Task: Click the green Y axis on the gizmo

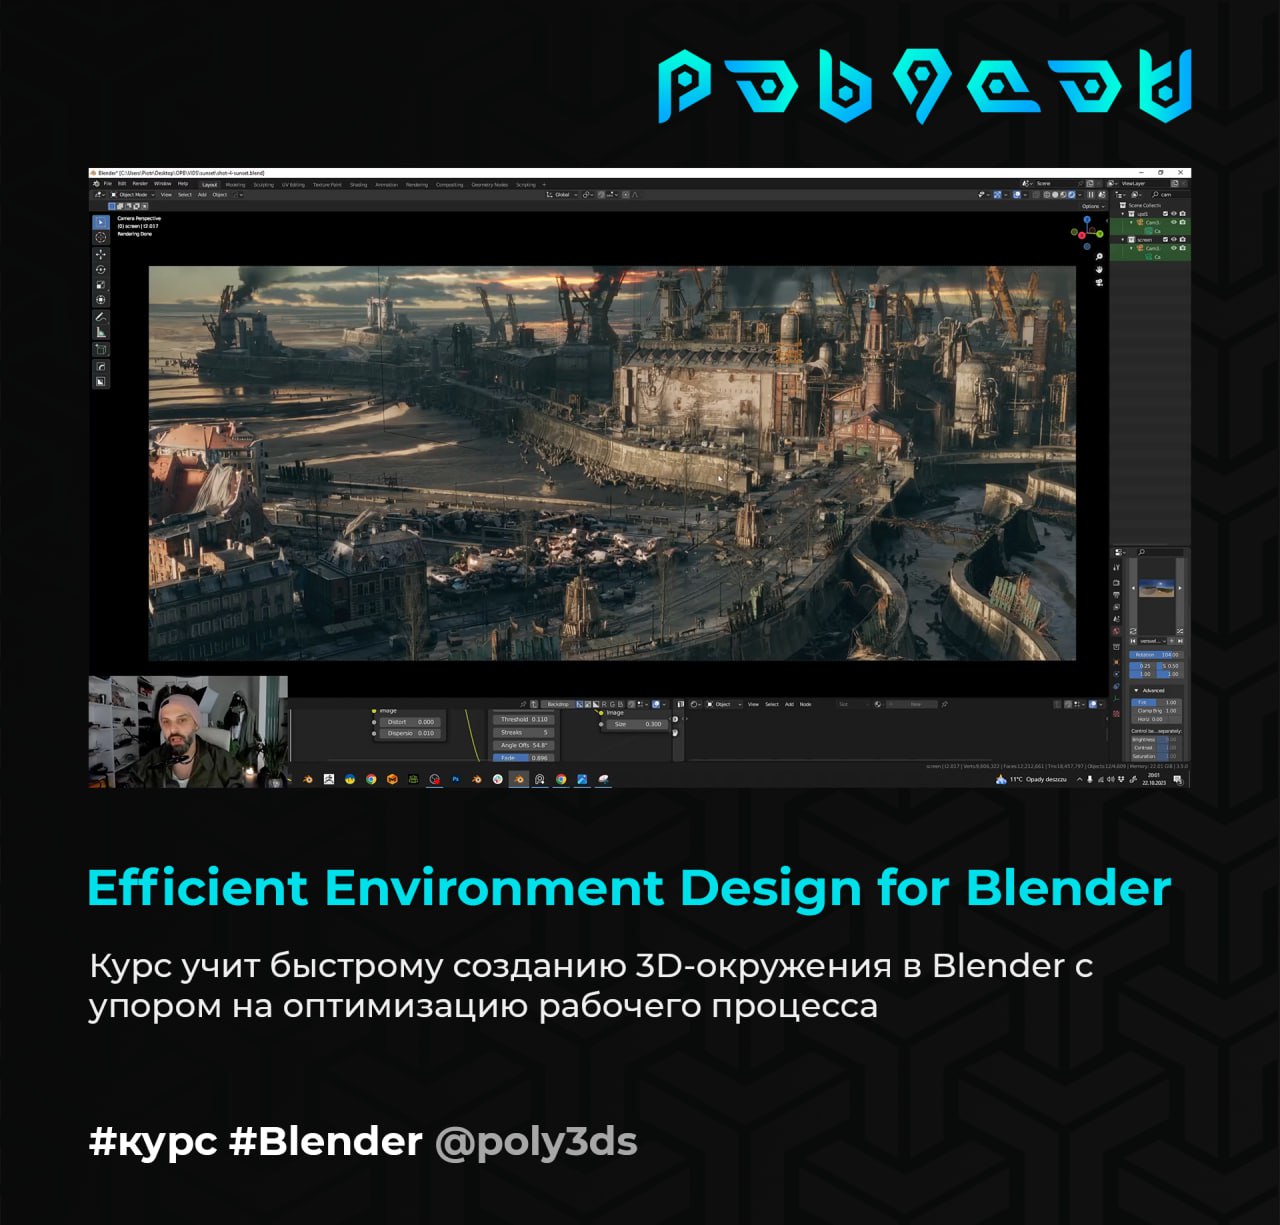Action: (1100, 234)
